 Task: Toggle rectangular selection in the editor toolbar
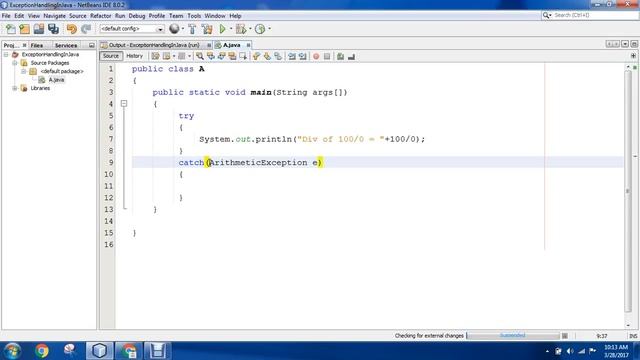coord(243,56)
